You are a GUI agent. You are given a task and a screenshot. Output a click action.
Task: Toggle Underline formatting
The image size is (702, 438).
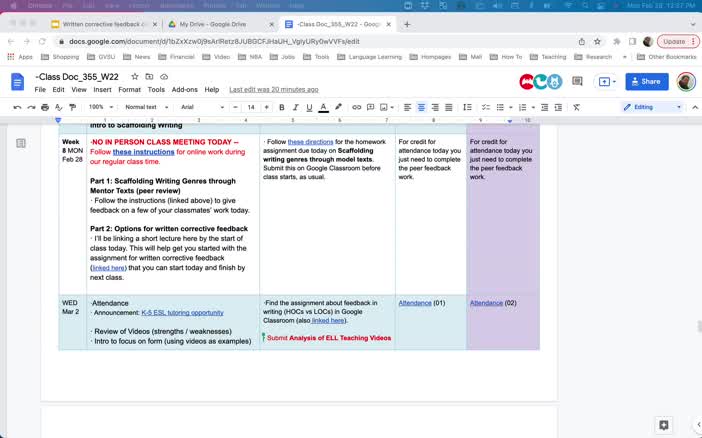tap(309, 107)
